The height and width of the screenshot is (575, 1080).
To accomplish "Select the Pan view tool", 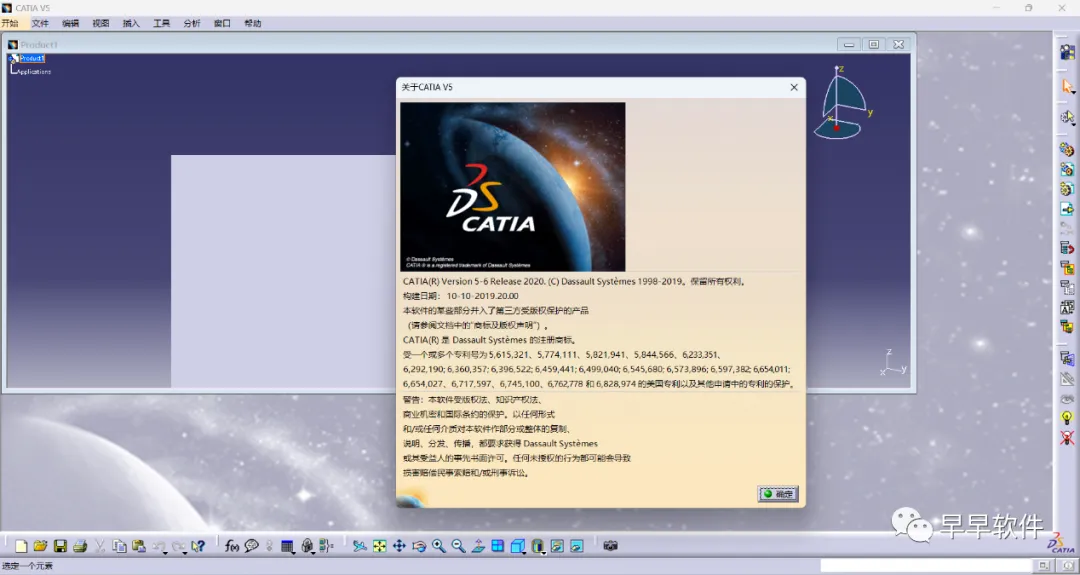I will coord(399,546).
